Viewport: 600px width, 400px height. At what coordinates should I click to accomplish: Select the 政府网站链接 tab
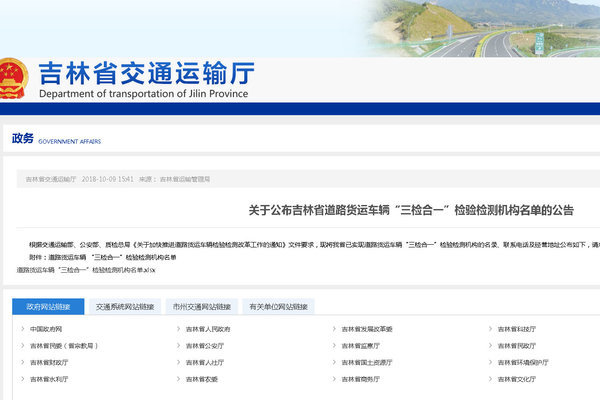(48, 306)
